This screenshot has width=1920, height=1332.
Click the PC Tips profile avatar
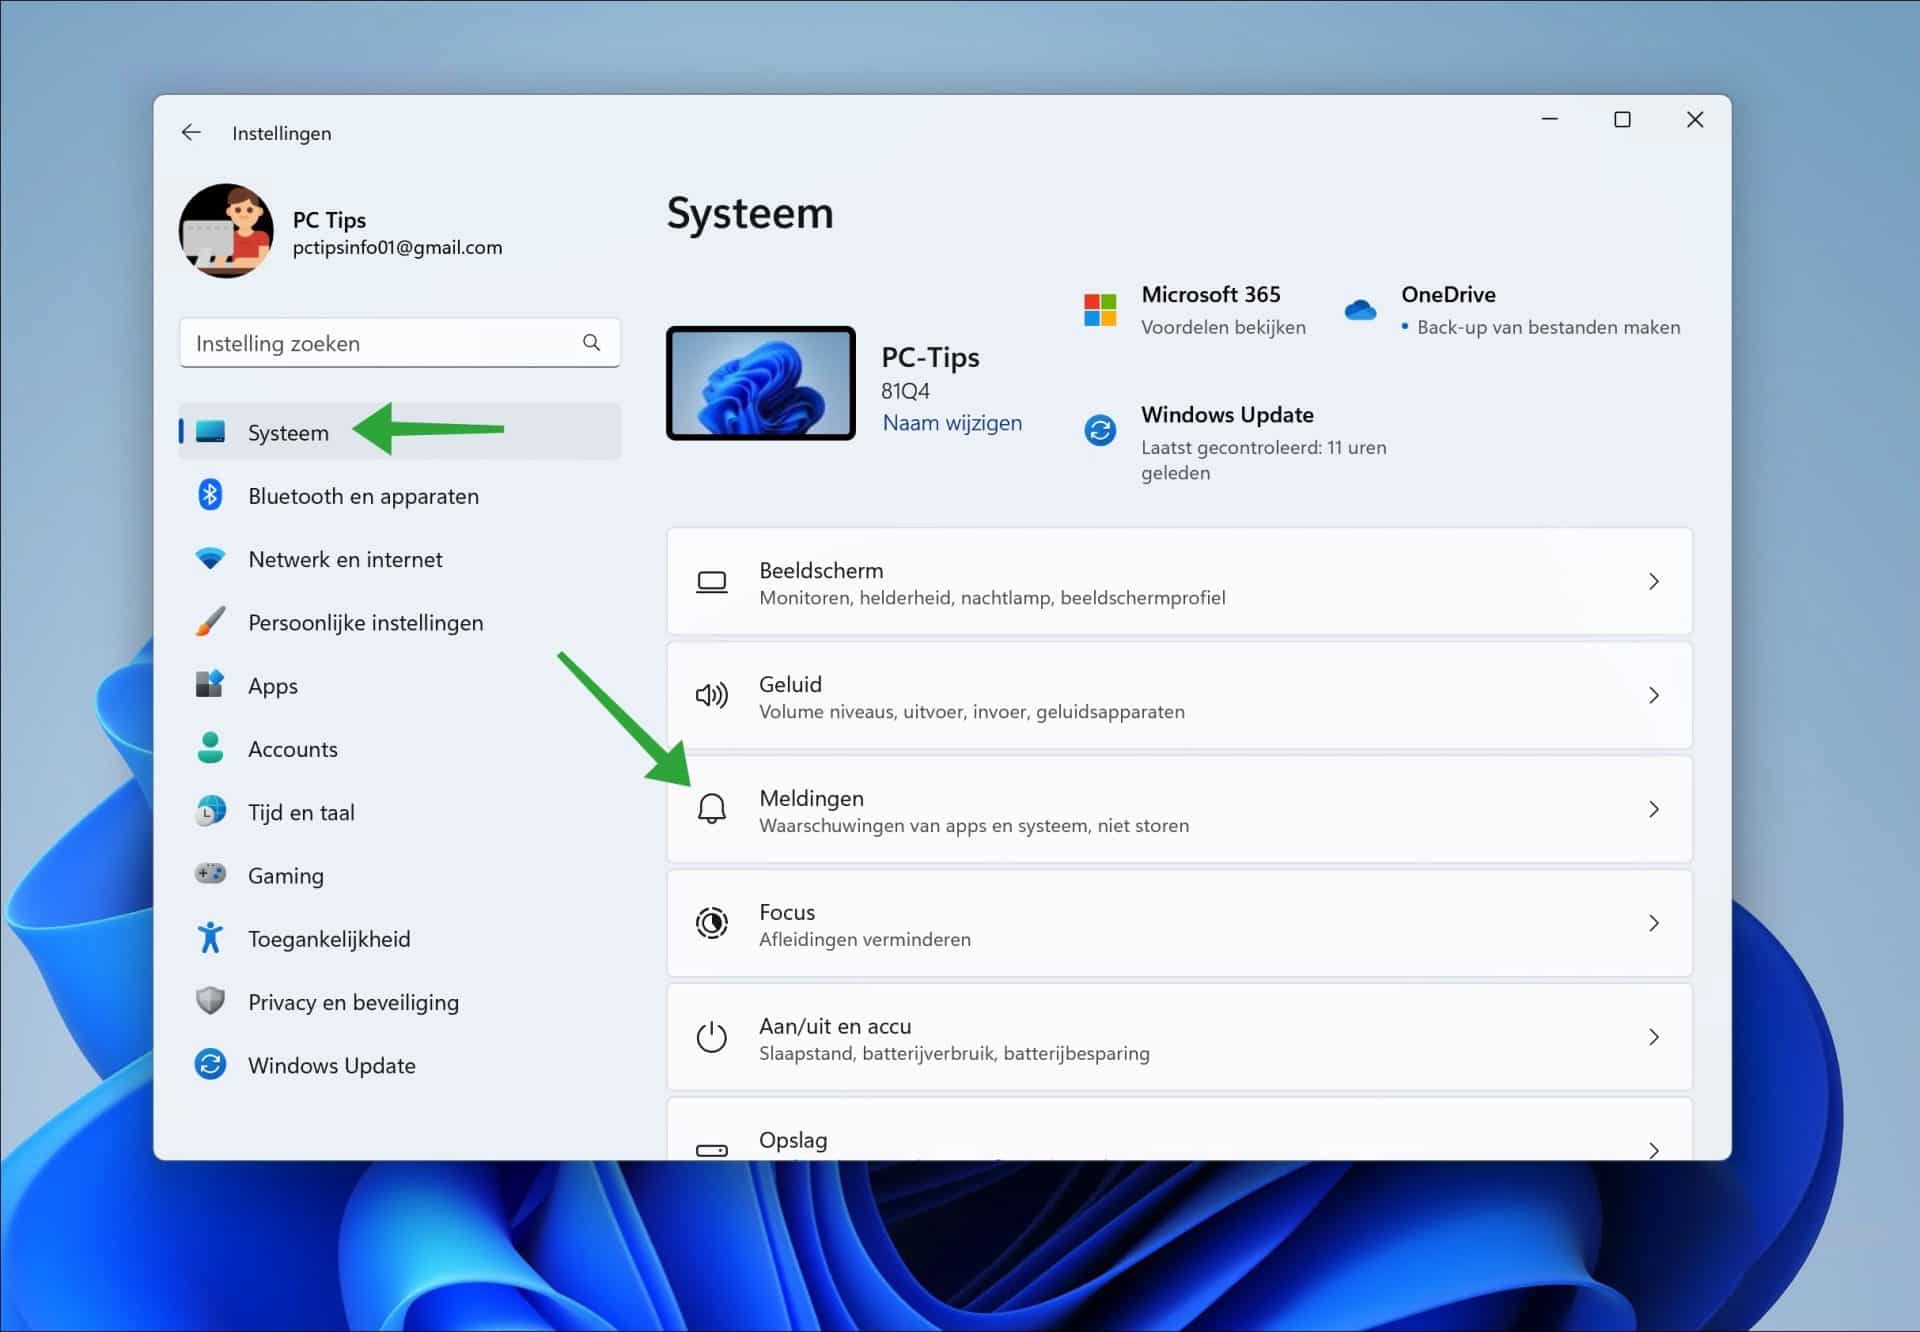coord(225,231)
